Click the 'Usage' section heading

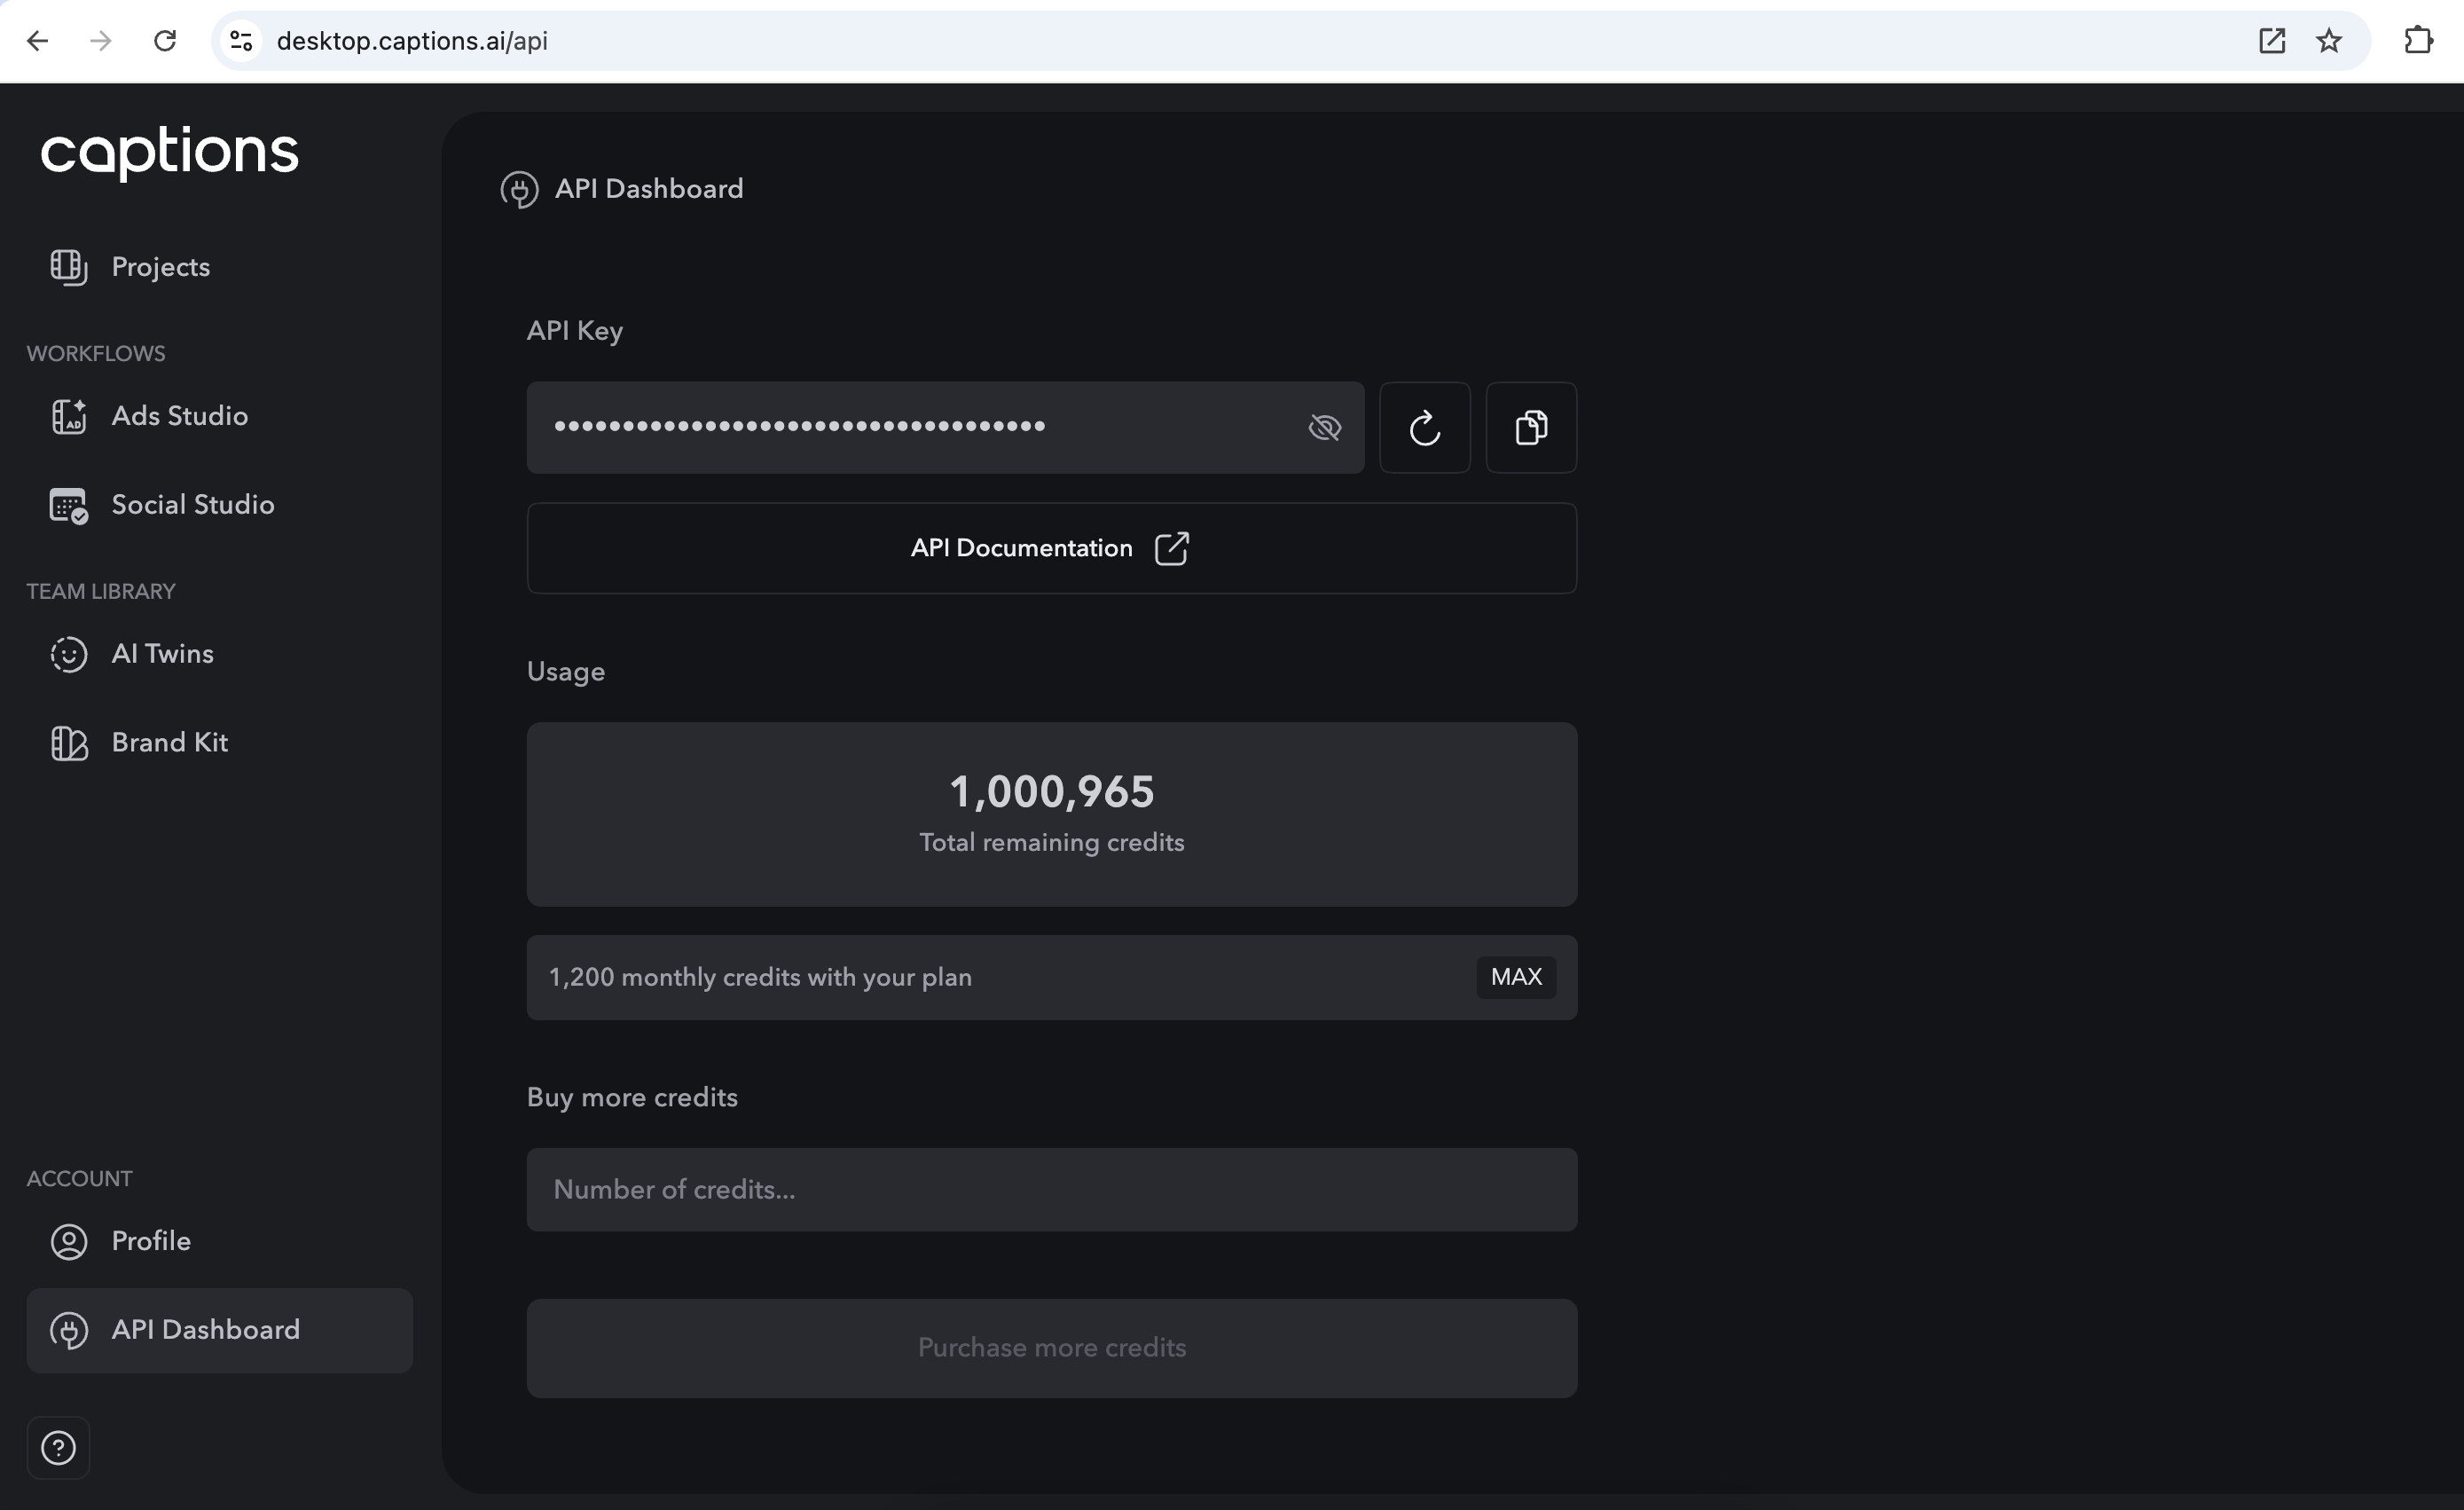tap(566, 672)
